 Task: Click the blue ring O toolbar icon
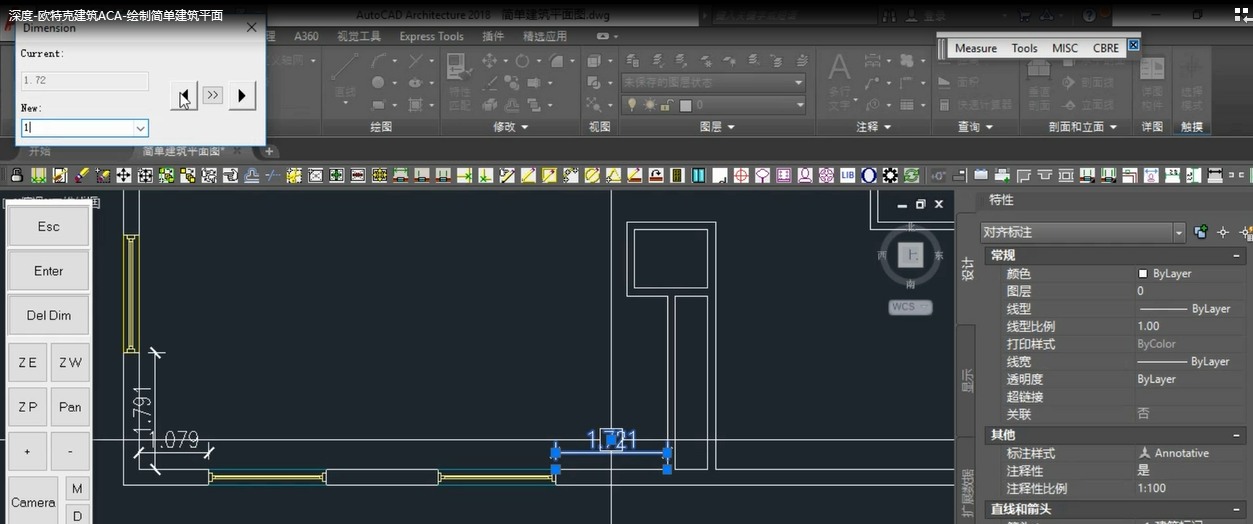(868, 175)
